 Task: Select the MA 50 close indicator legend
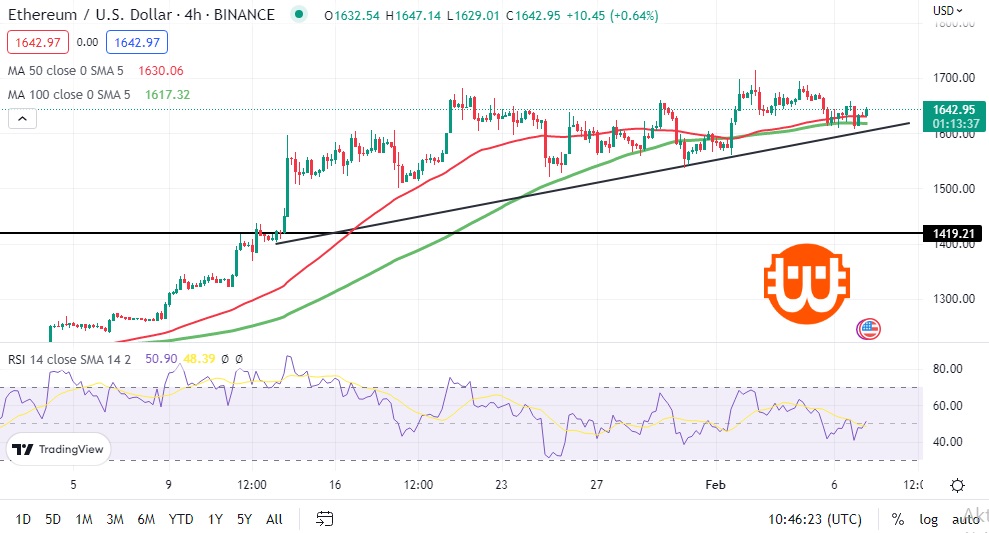pos(66,71)
